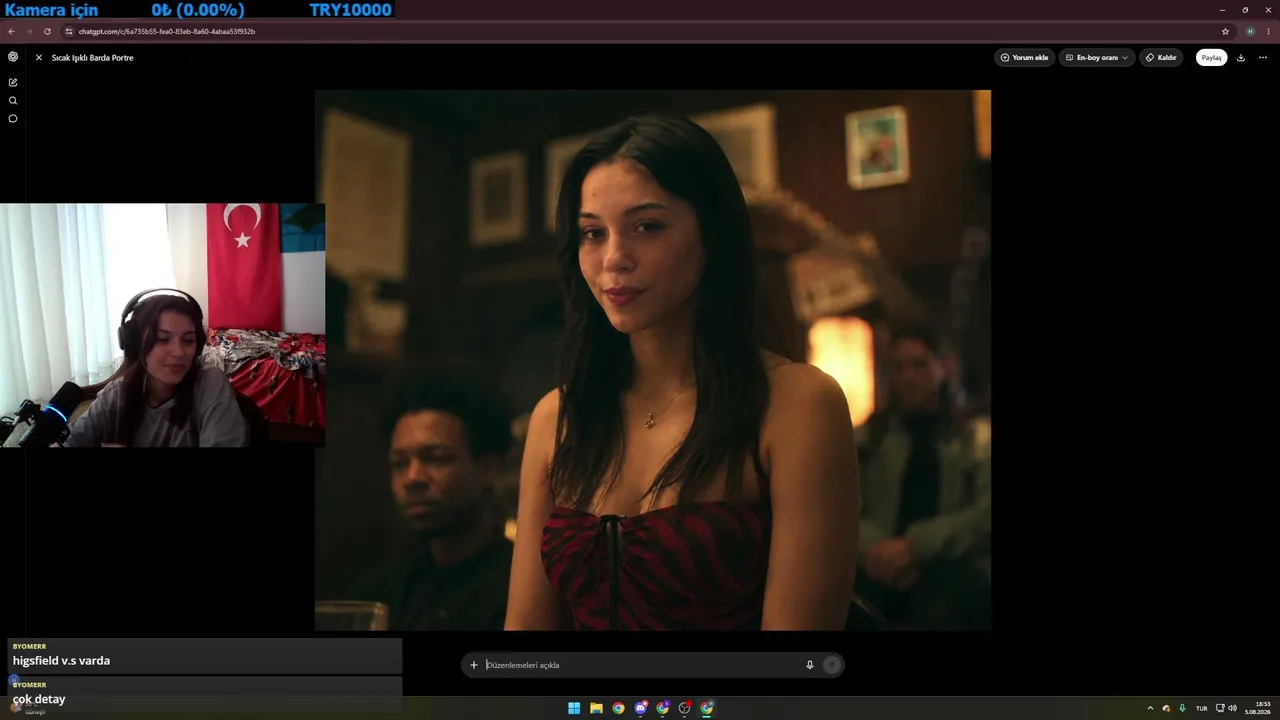Download the image with the download icon
The width and height of the screenshot is (1280, 720).
(x=1241, y=58)
